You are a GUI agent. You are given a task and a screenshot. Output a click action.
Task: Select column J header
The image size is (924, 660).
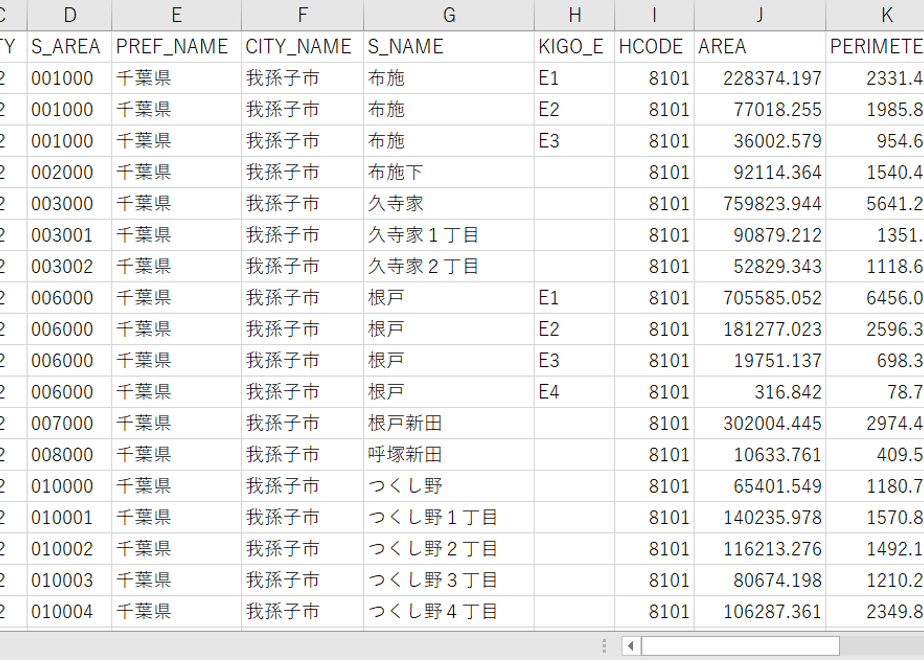(760, 15)
